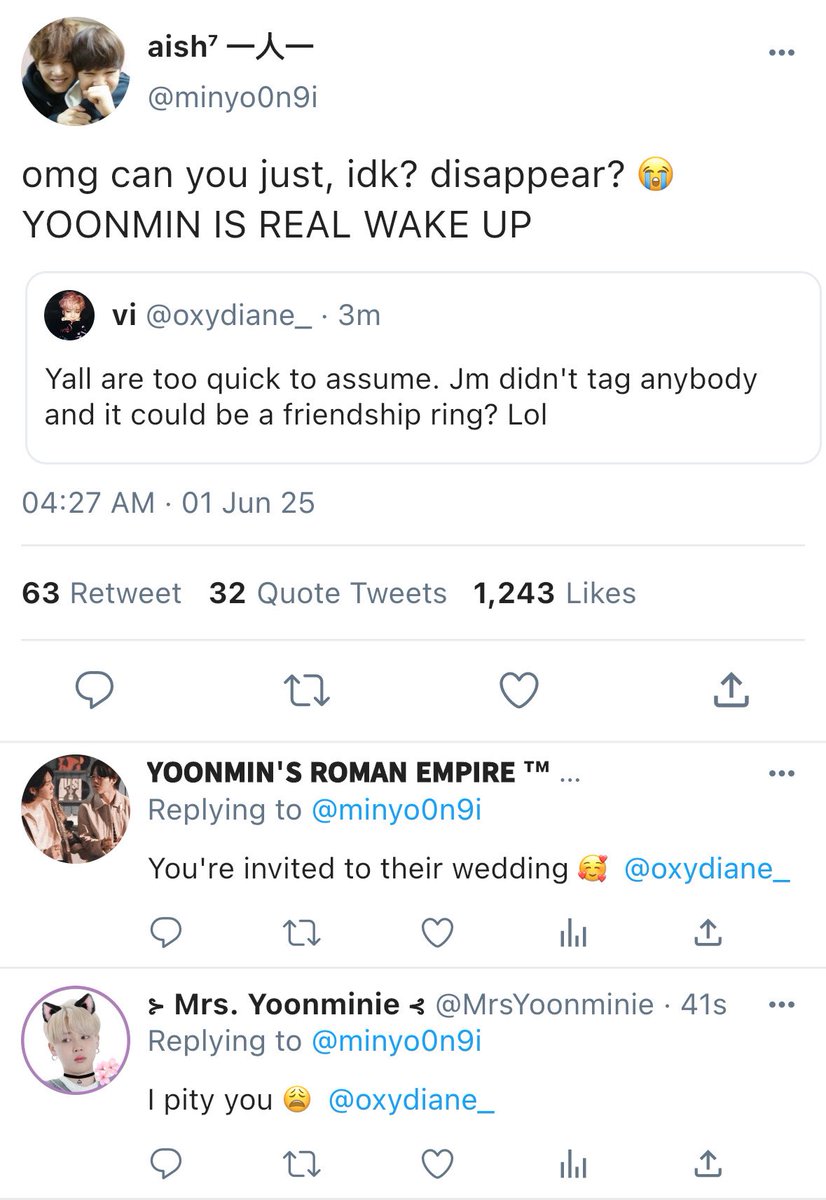View analytics for the wedding invitation reply
Image resolution: width=826 pixels, height=1200 pixels.
click(x=572, y=933)
